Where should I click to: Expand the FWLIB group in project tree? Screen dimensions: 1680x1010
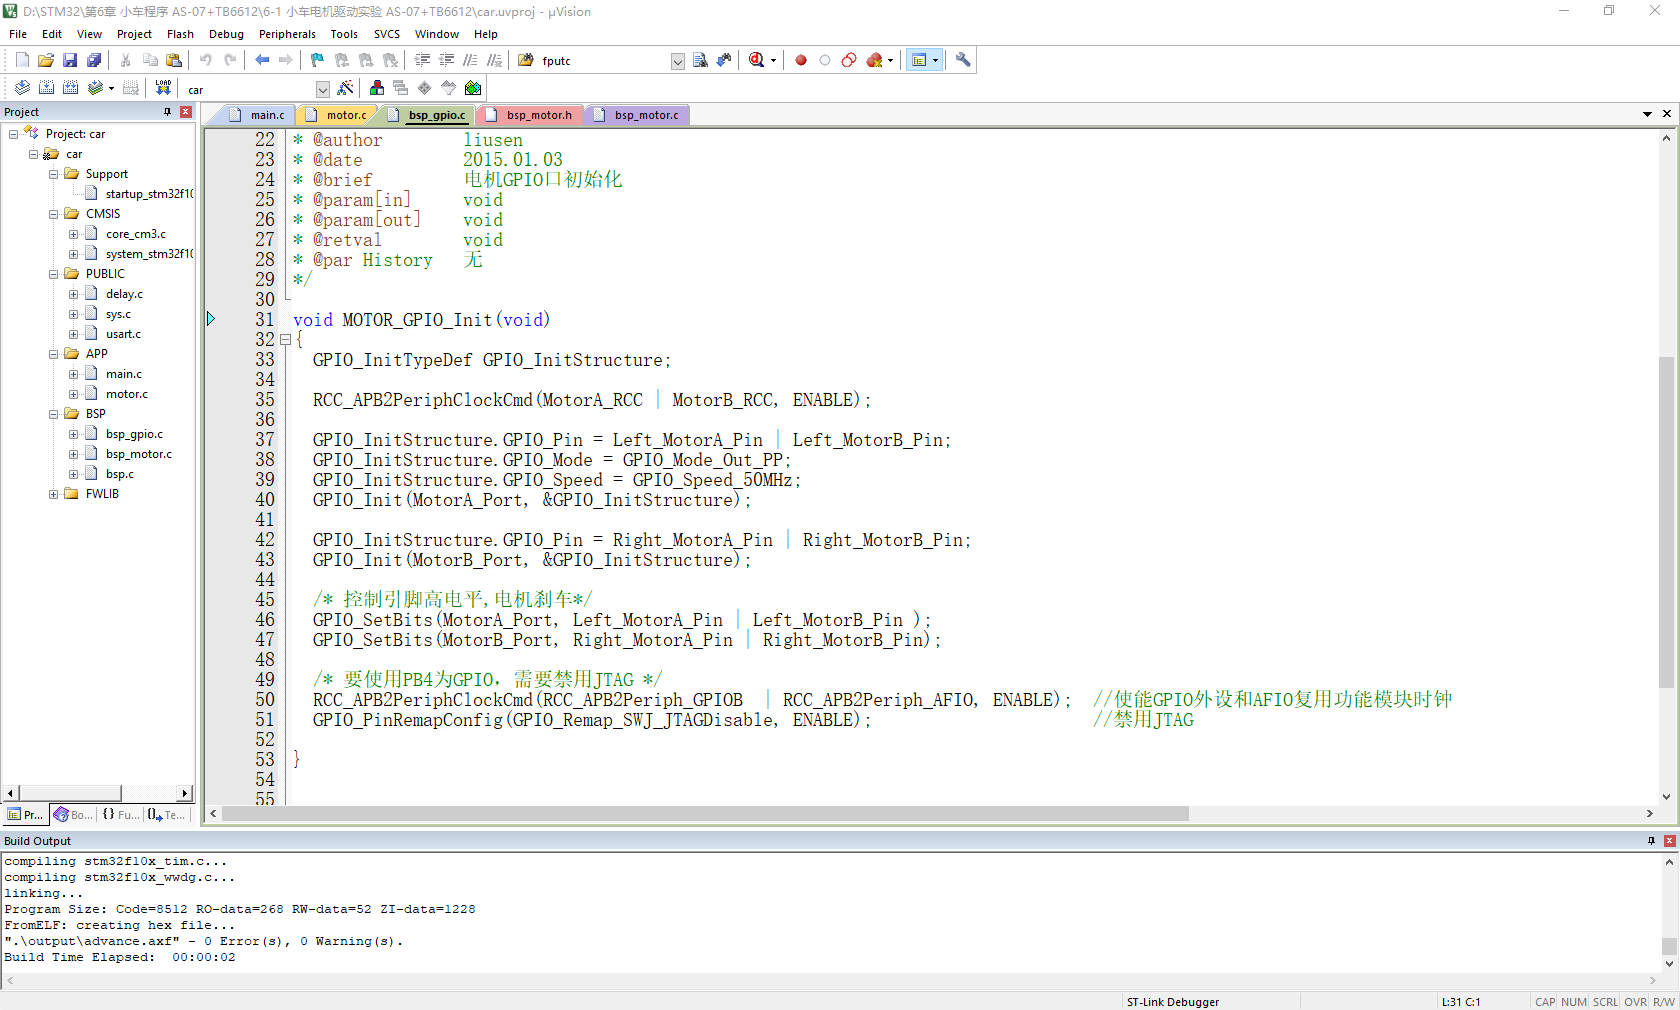tap(54, 494)
